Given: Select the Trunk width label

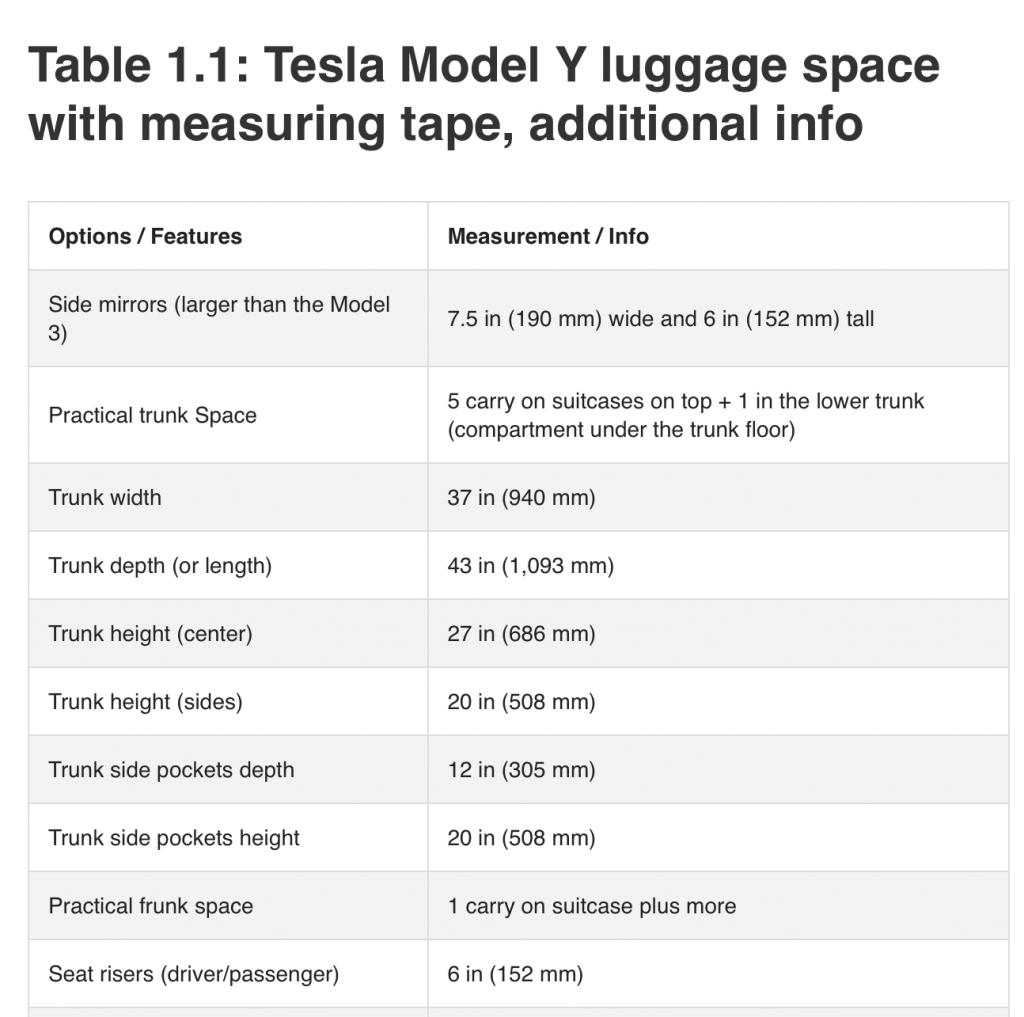Looking at the screenshot, I should point(105,498).
